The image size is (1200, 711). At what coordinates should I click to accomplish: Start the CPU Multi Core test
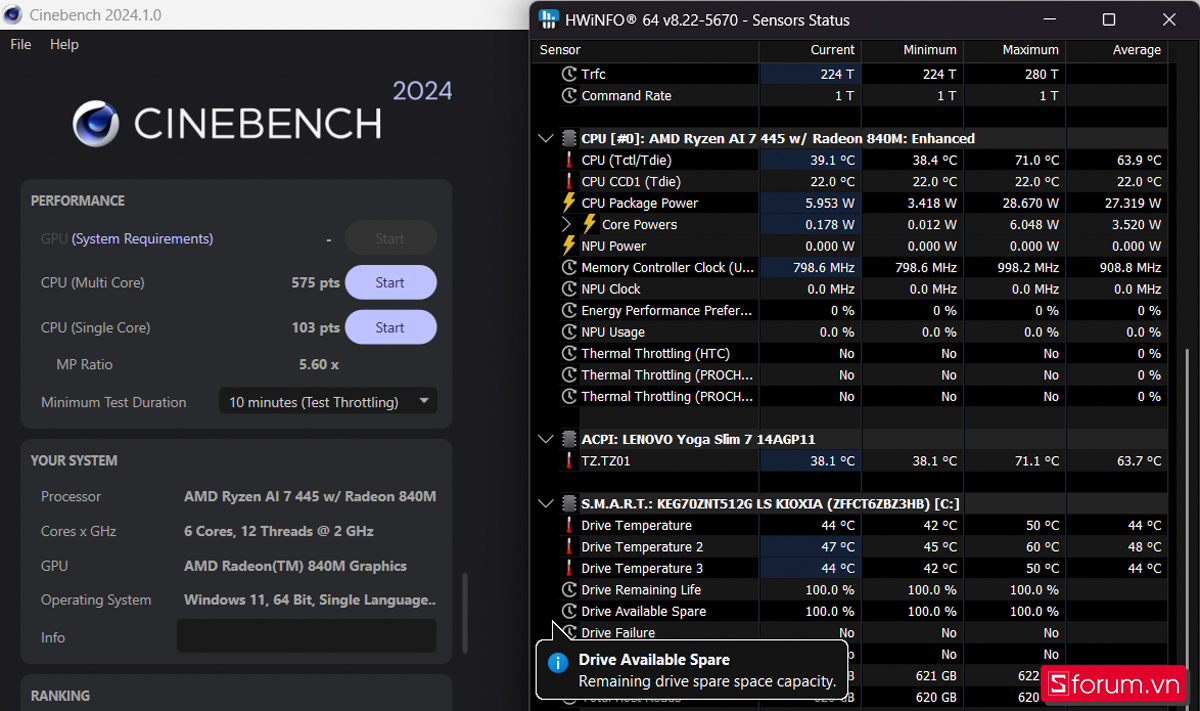(x=390, y=283)
